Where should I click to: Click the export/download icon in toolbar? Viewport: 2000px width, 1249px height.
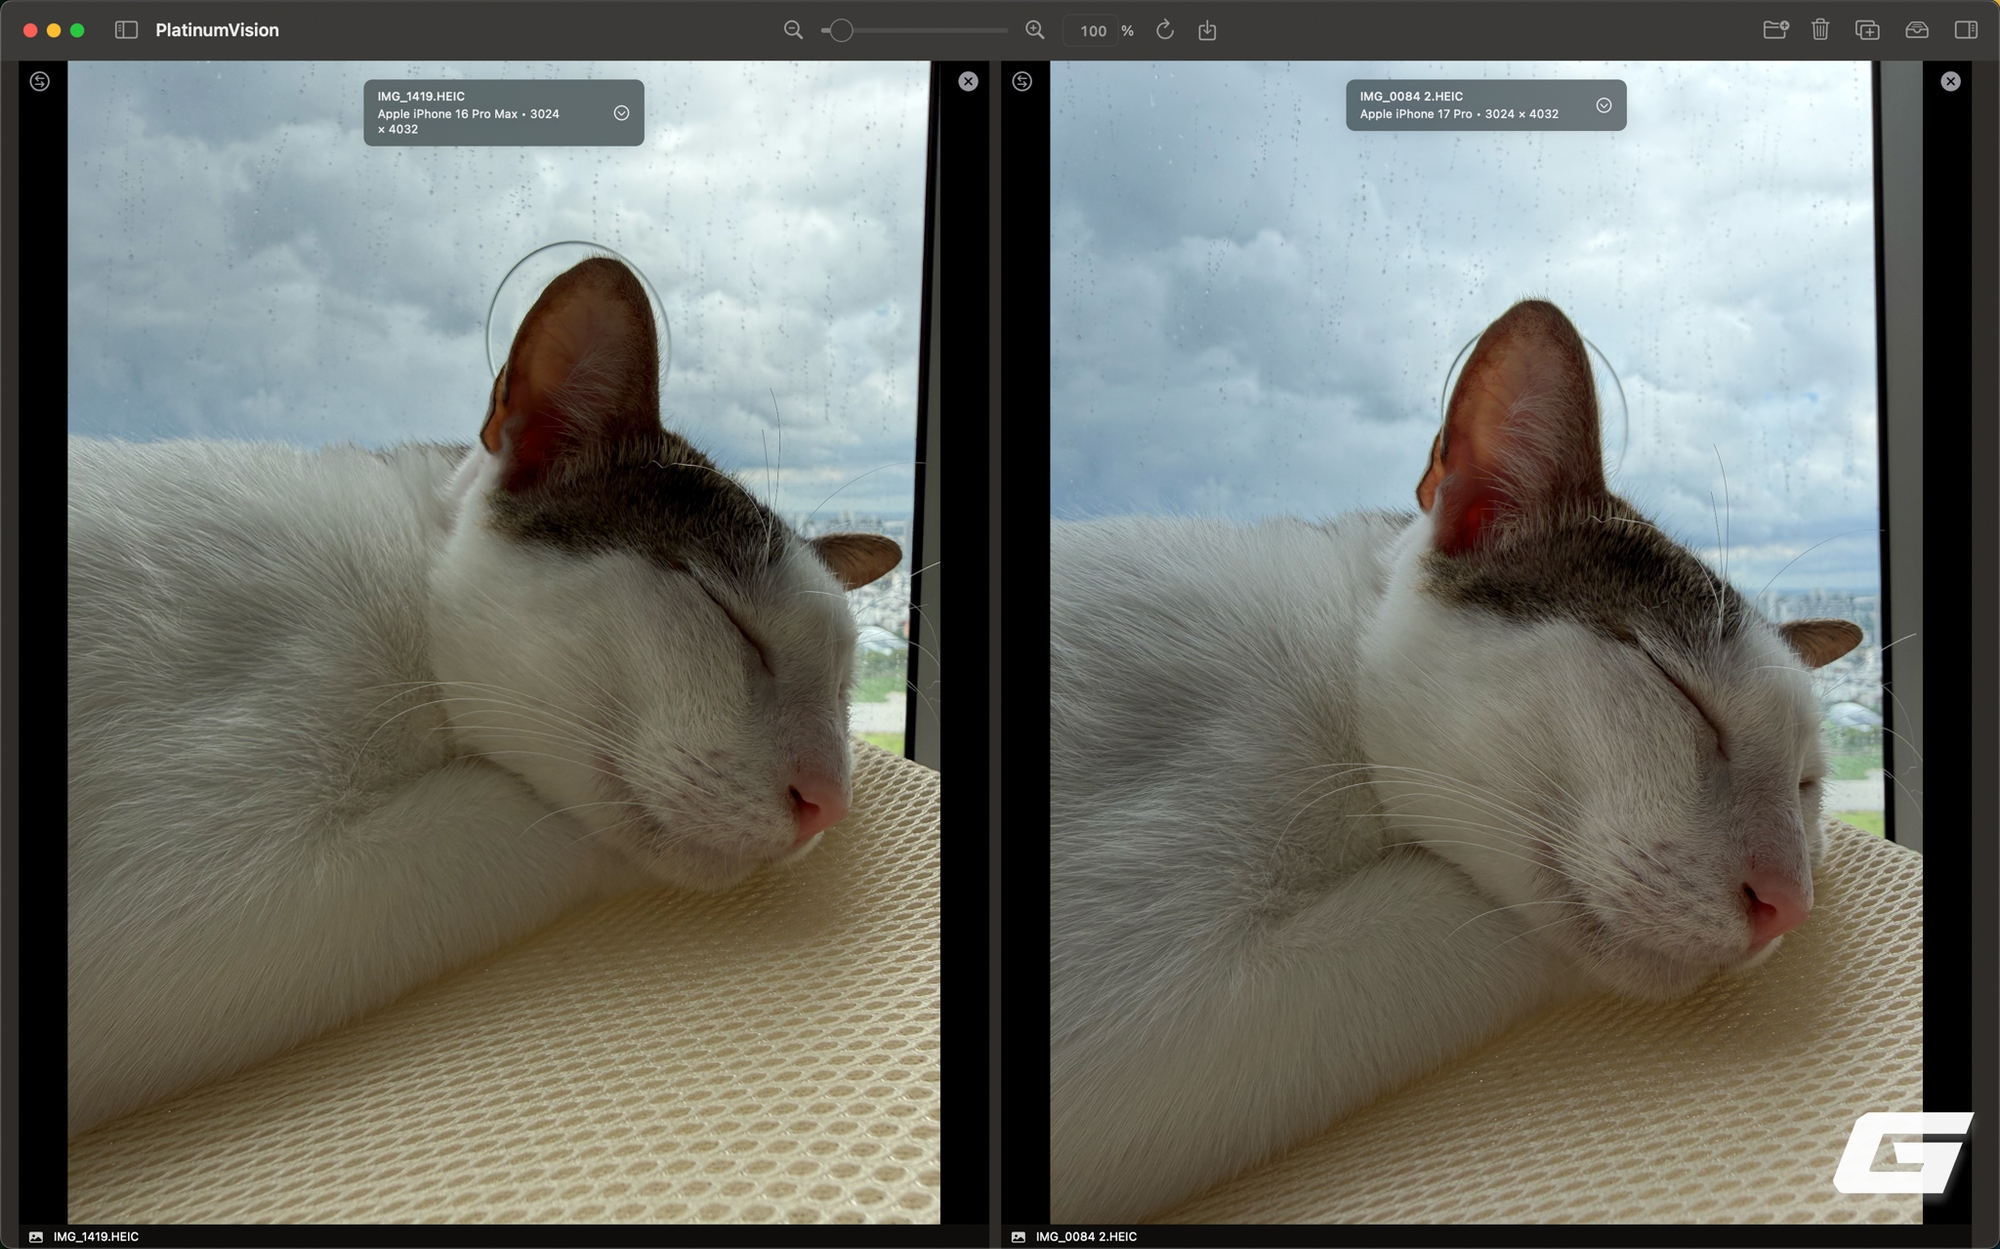1207,30
